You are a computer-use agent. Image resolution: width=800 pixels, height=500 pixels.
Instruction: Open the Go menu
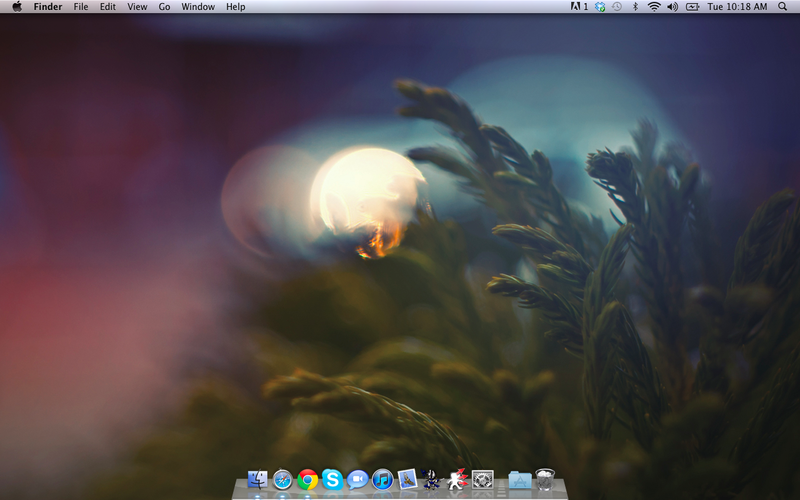click(x=164, y=7)
